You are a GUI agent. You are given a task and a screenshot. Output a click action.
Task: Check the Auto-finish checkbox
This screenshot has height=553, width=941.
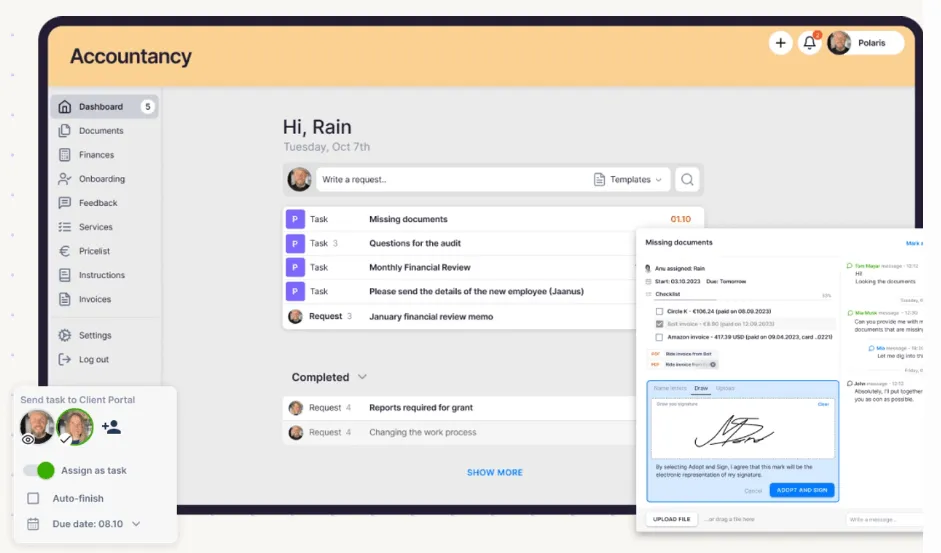(34, 498)
